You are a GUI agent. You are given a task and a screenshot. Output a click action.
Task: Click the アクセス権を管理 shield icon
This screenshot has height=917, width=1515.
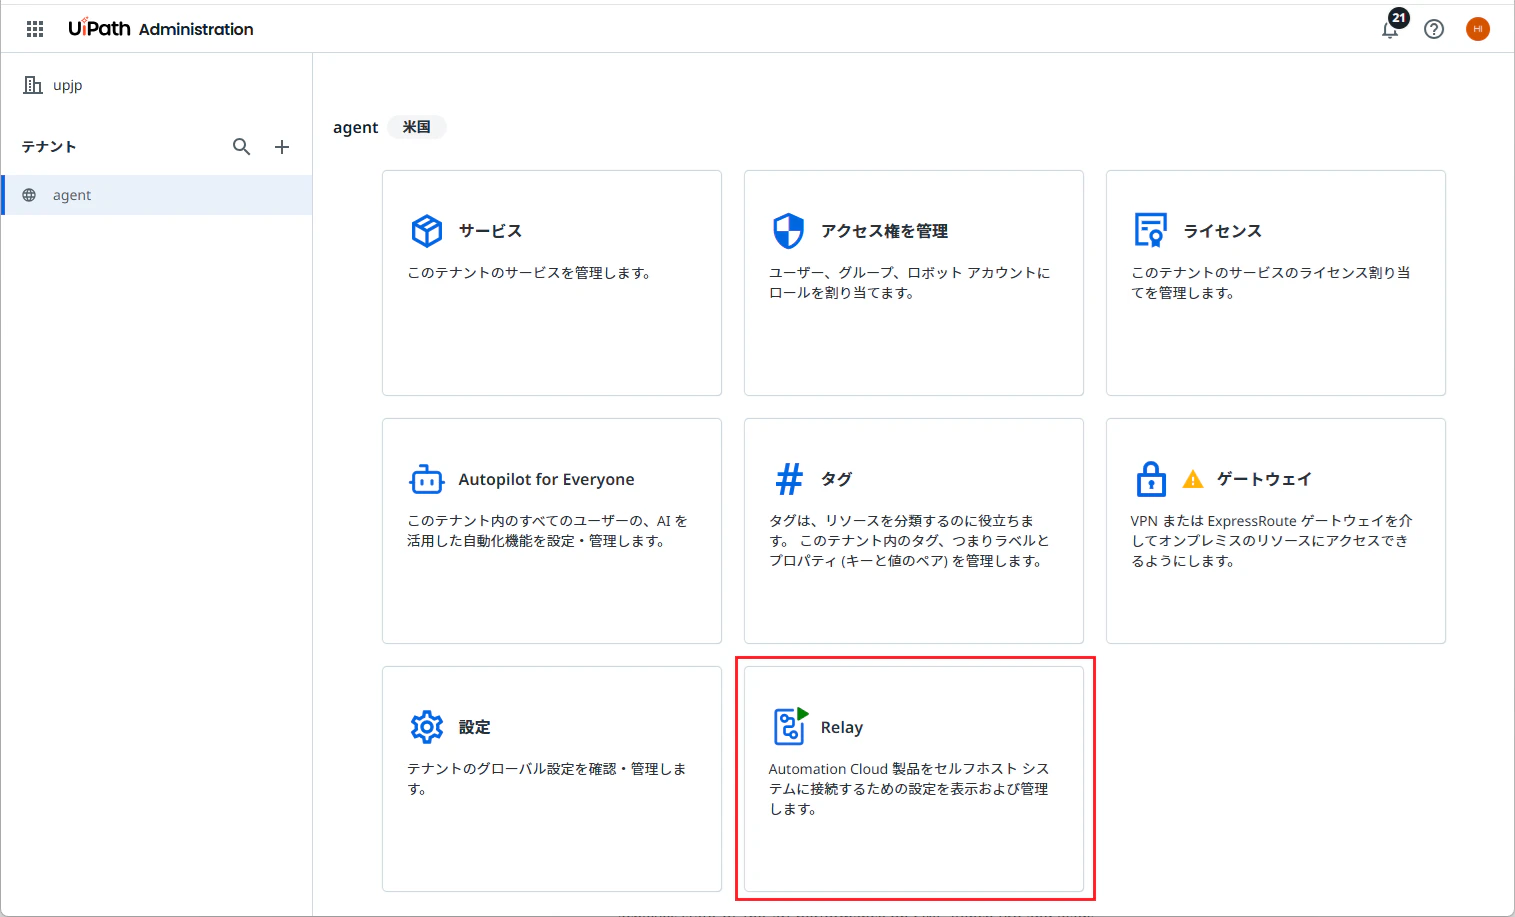click(x=789, y=231)
